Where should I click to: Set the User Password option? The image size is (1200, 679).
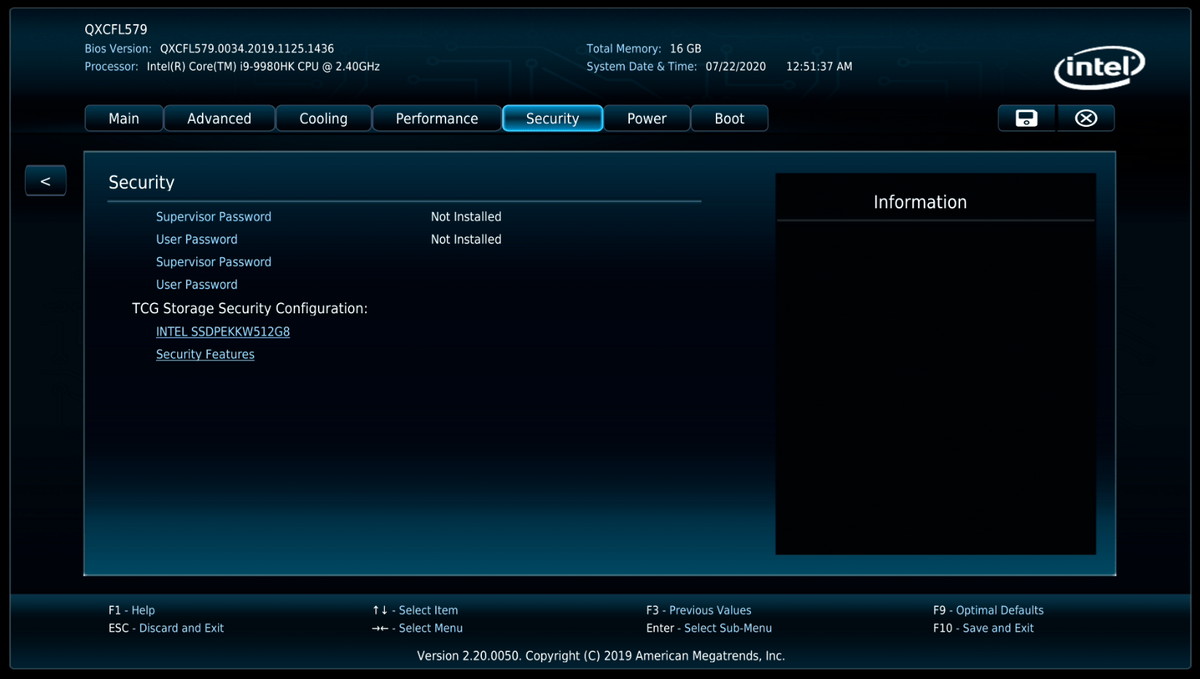pyautogui.click(x=197, y=285)
